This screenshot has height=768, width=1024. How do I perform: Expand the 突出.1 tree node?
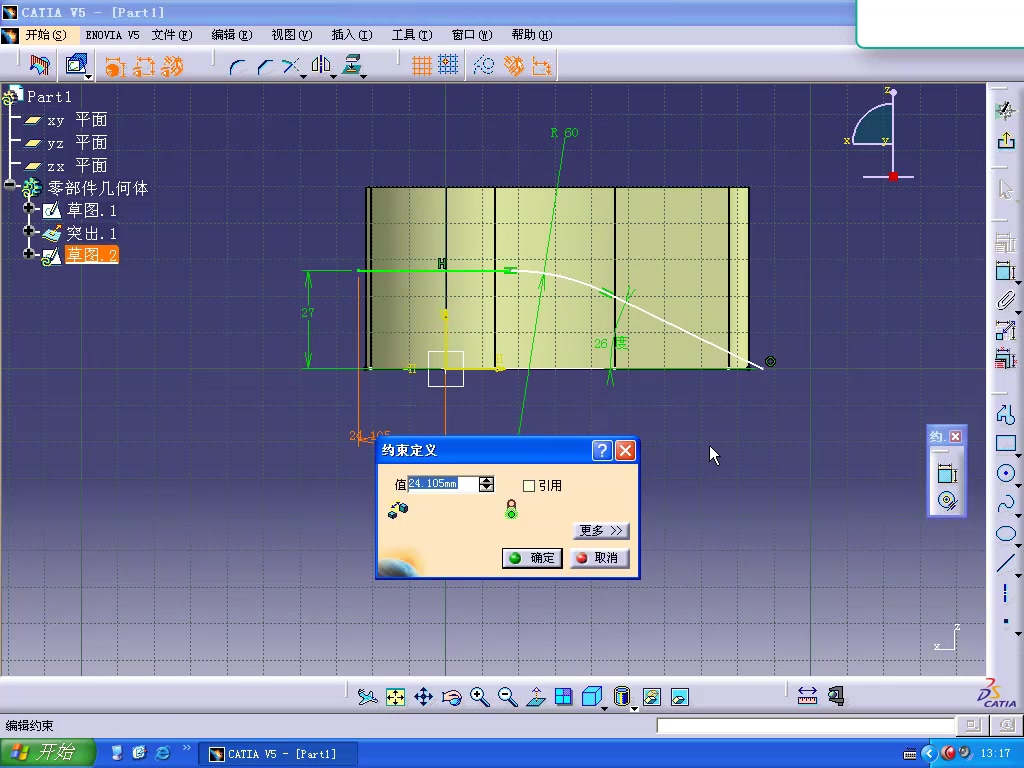pos(28,231)
